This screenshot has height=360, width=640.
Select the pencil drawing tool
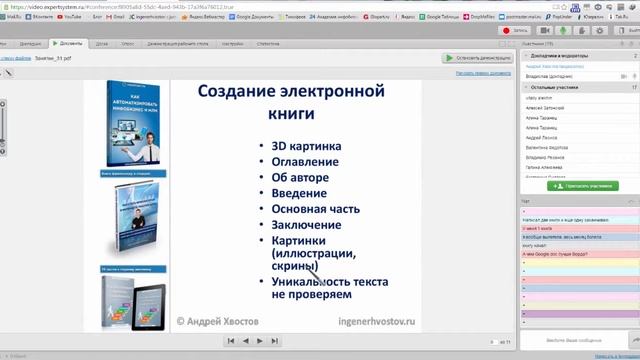pos(8,73)
